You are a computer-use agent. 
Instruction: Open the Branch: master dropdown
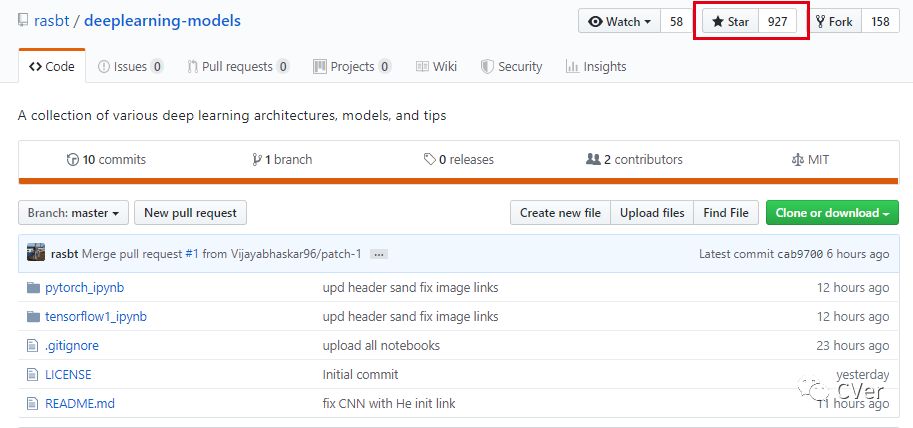(74, 213)
